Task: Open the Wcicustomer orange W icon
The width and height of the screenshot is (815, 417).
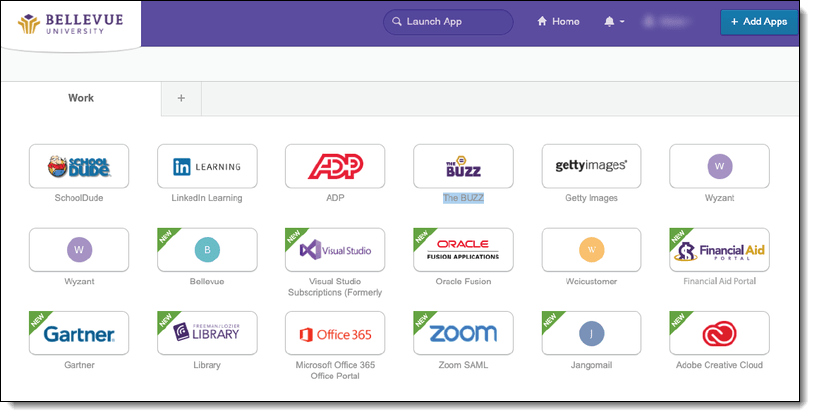Action: (x=591, y=250)
